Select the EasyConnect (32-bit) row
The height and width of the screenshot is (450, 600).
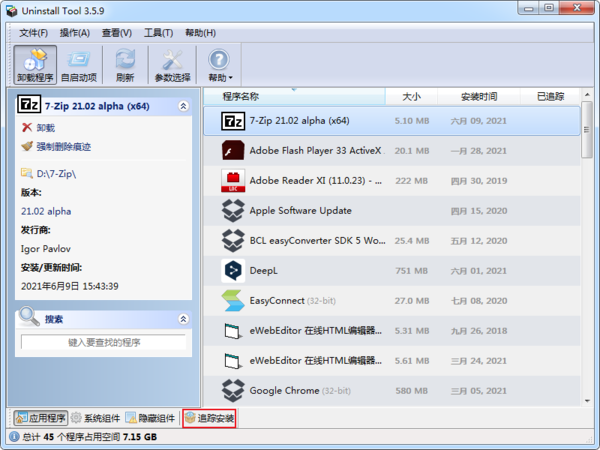[x=392, y=301]
